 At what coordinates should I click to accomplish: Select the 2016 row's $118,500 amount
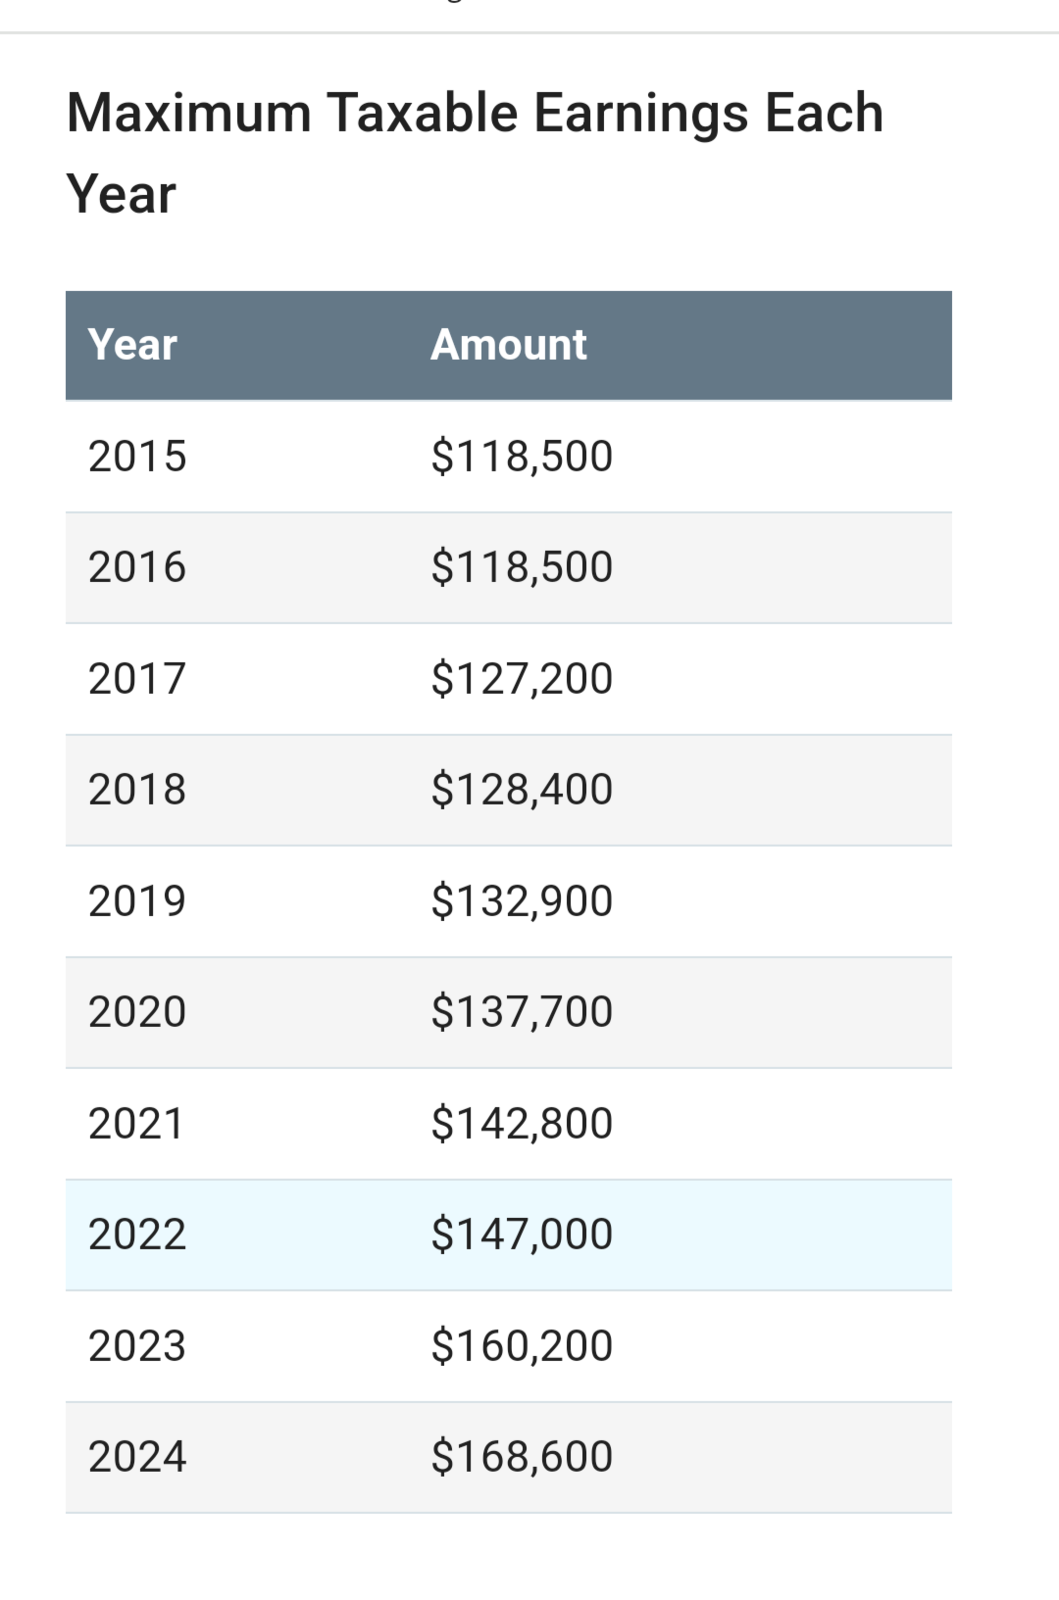tap(522, 567)
